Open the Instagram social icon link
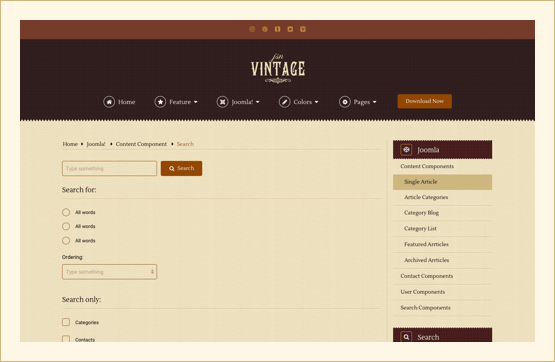 pos(252,29)
